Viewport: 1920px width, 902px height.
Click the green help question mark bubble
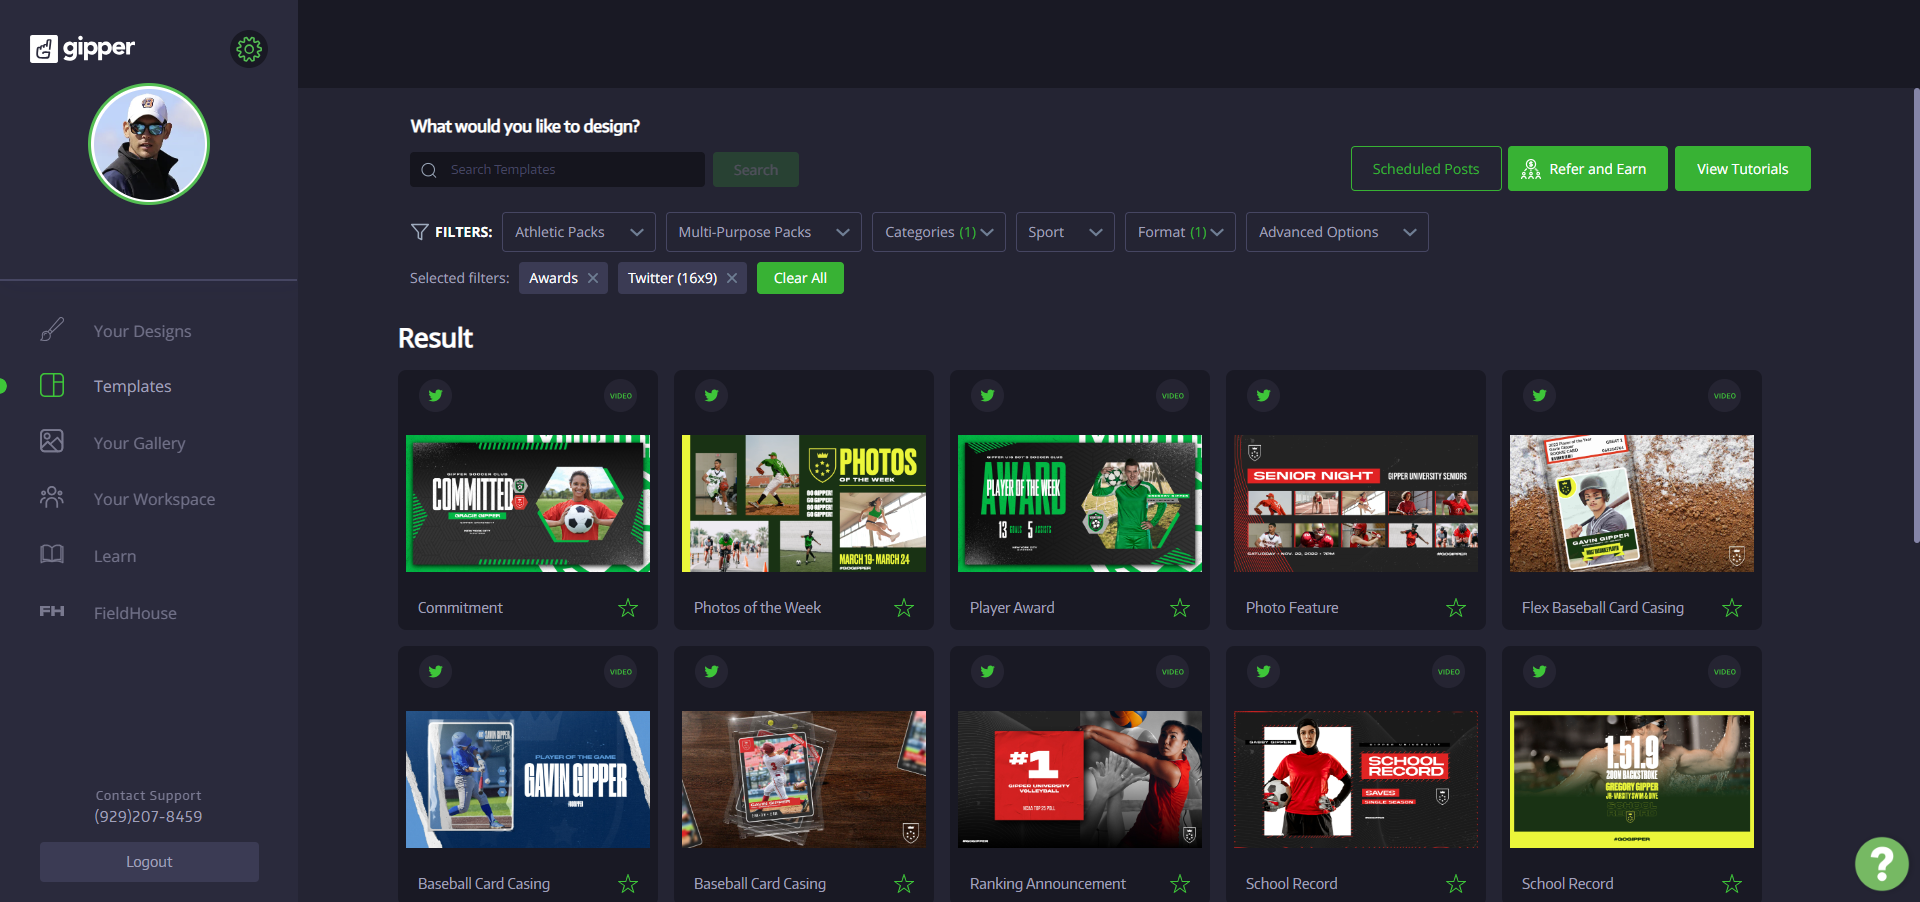tap(1881, 863)
